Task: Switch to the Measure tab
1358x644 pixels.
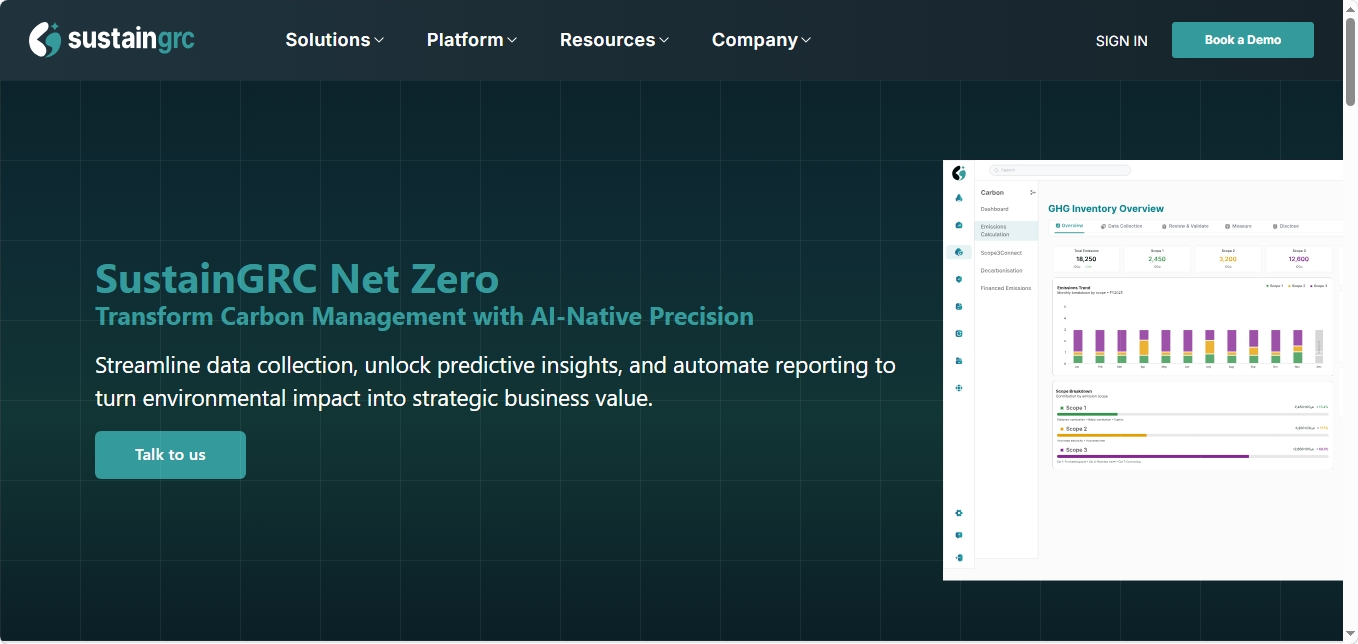Action: pos(1238,226)
